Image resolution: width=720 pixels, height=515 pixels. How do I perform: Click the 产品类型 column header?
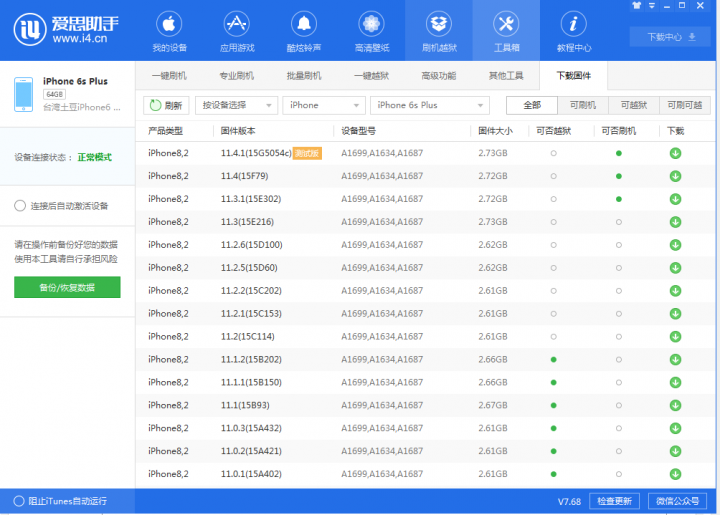tap(165, 131)
